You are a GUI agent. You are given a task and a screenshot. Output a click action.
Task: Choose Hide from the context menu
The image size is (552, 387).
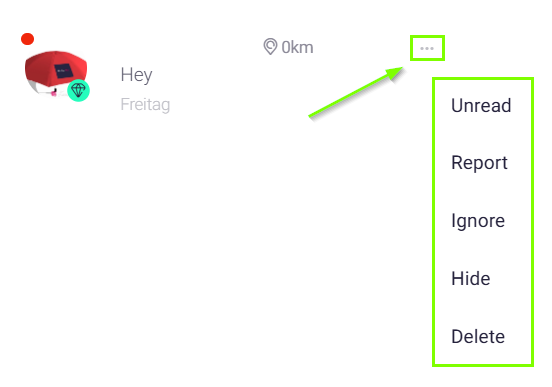pos(471,279)
